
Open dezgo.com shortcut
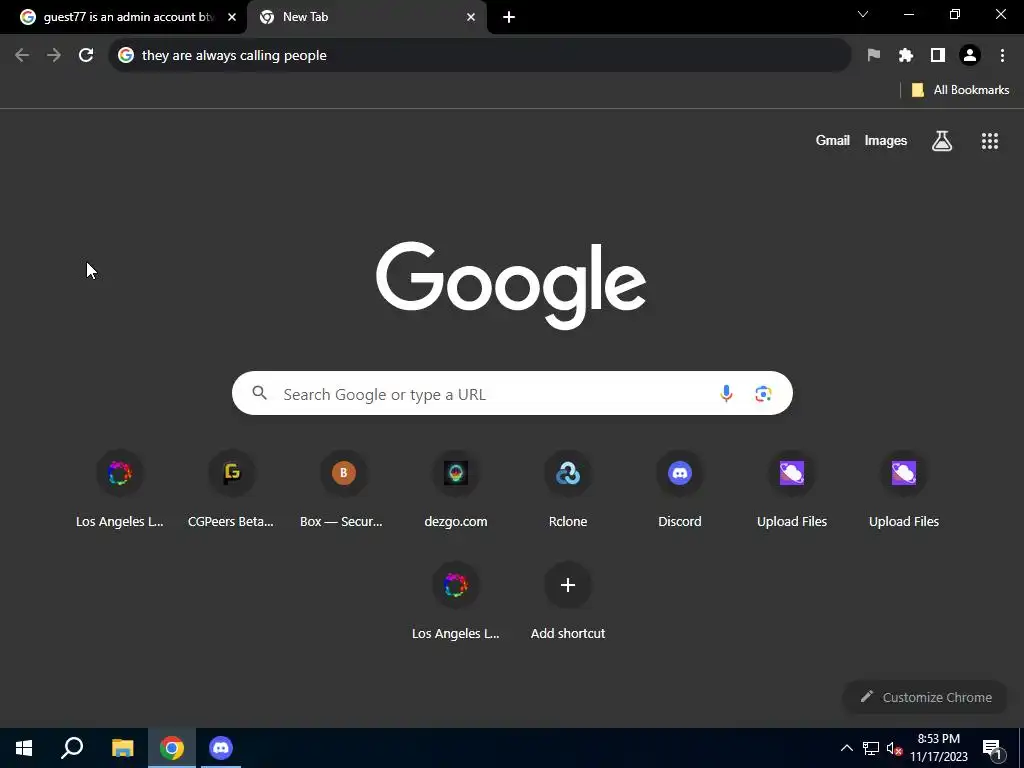456,490
